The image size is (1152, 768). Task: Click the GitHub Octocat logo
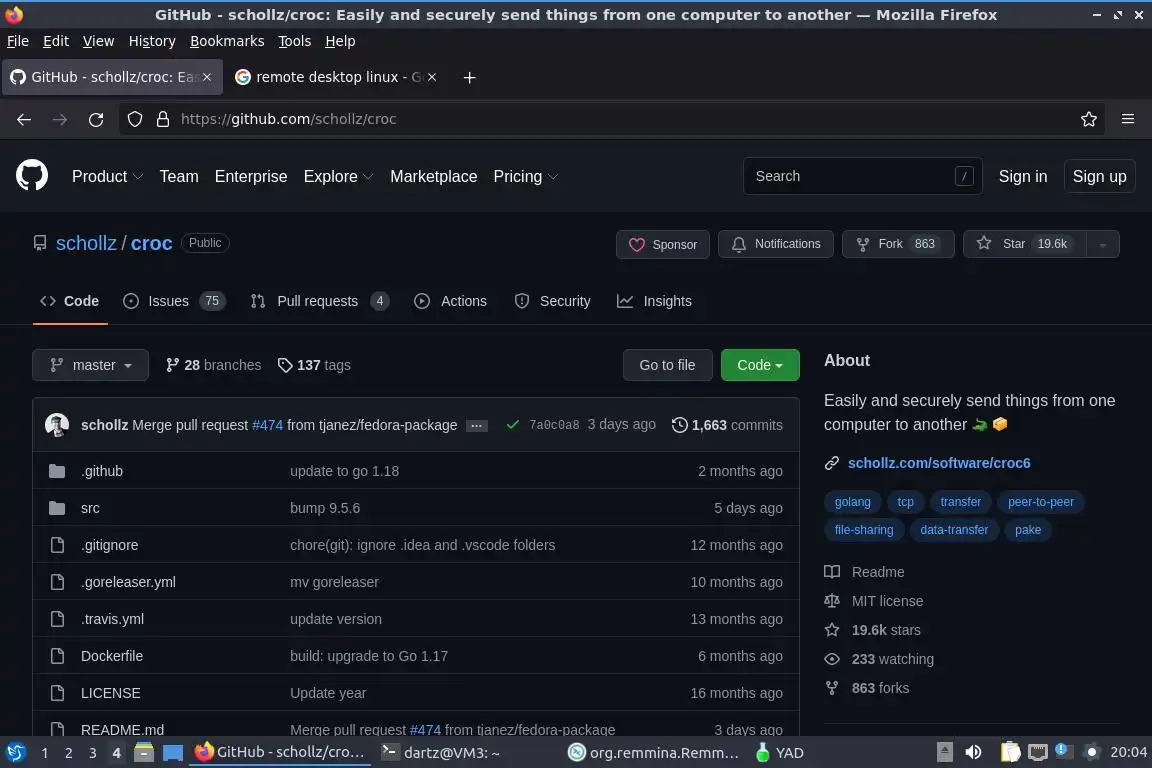[32, 176]
